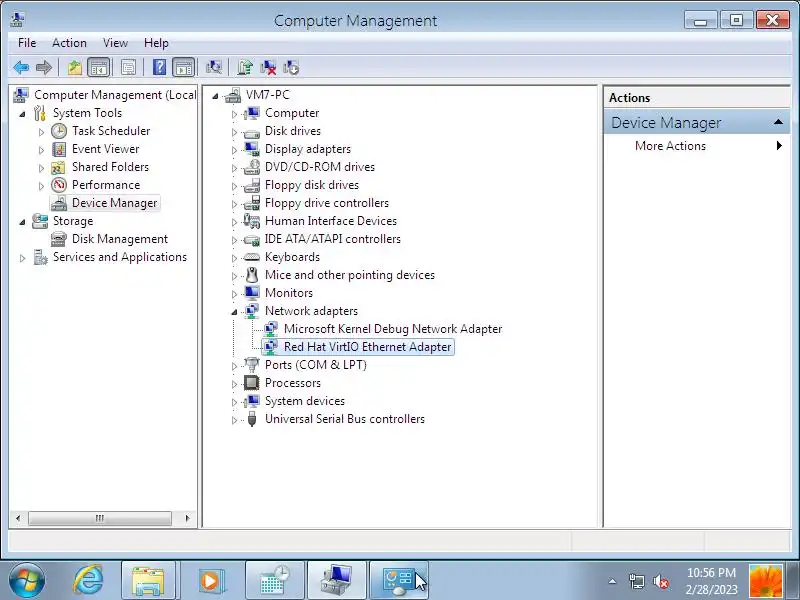Screen dimensions: 800x600
Task: Select IDE ATA/ATAPI controllers category
Action: click(x=333, y=239)
